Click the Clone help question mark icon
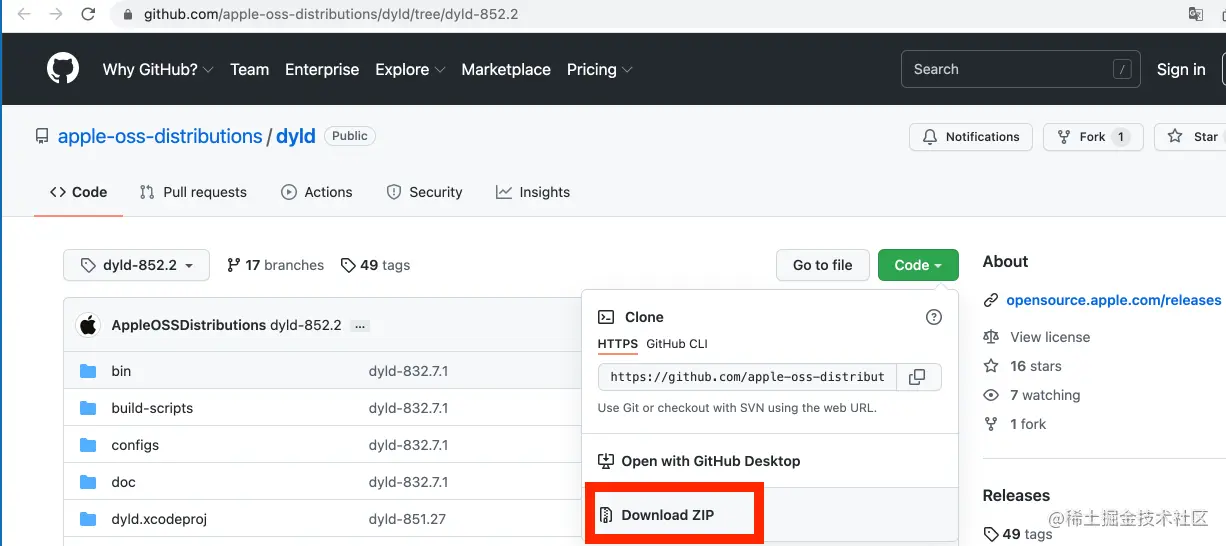The width and height of the screenshot is (1226, 546). (x=934, y=317)
